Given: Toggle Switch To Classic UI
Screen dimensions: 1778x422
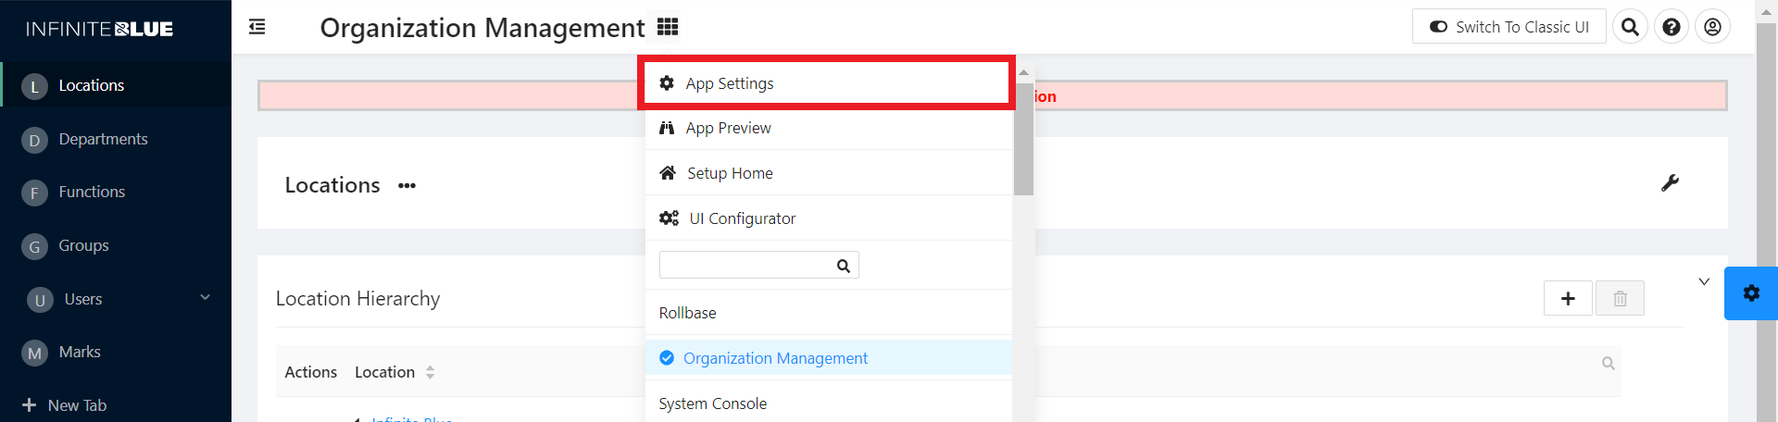Looking at the screenshot, I should pos(1509,27).
